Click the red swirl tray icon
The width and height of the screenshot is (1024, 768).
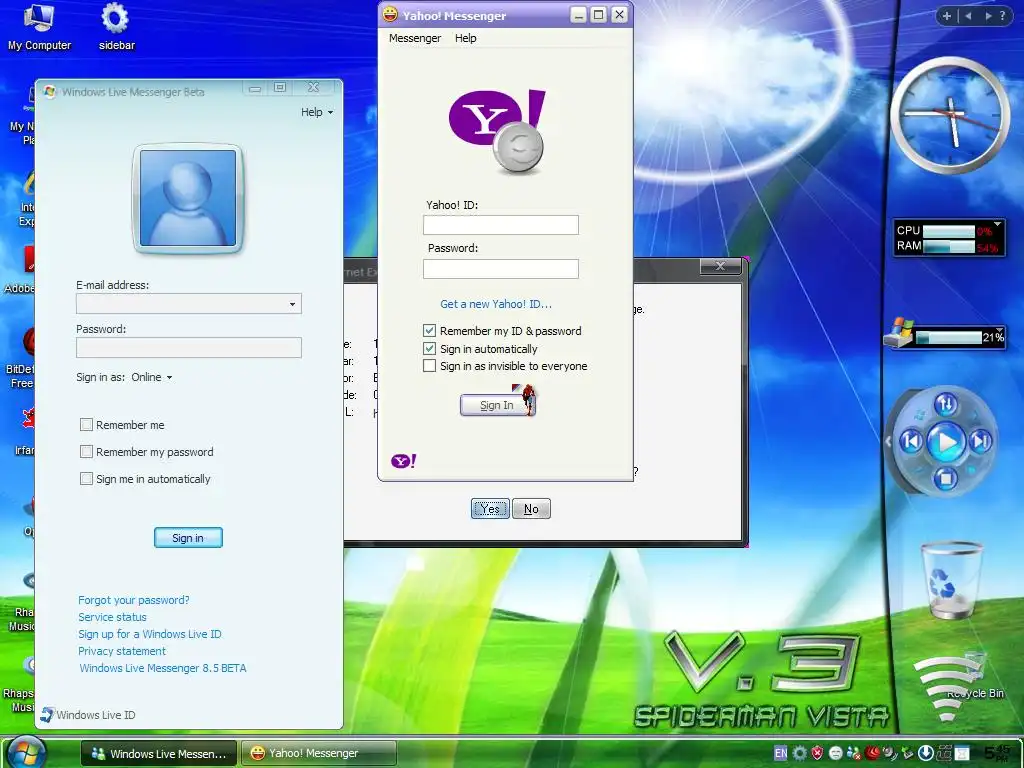(x=871, y=753)
